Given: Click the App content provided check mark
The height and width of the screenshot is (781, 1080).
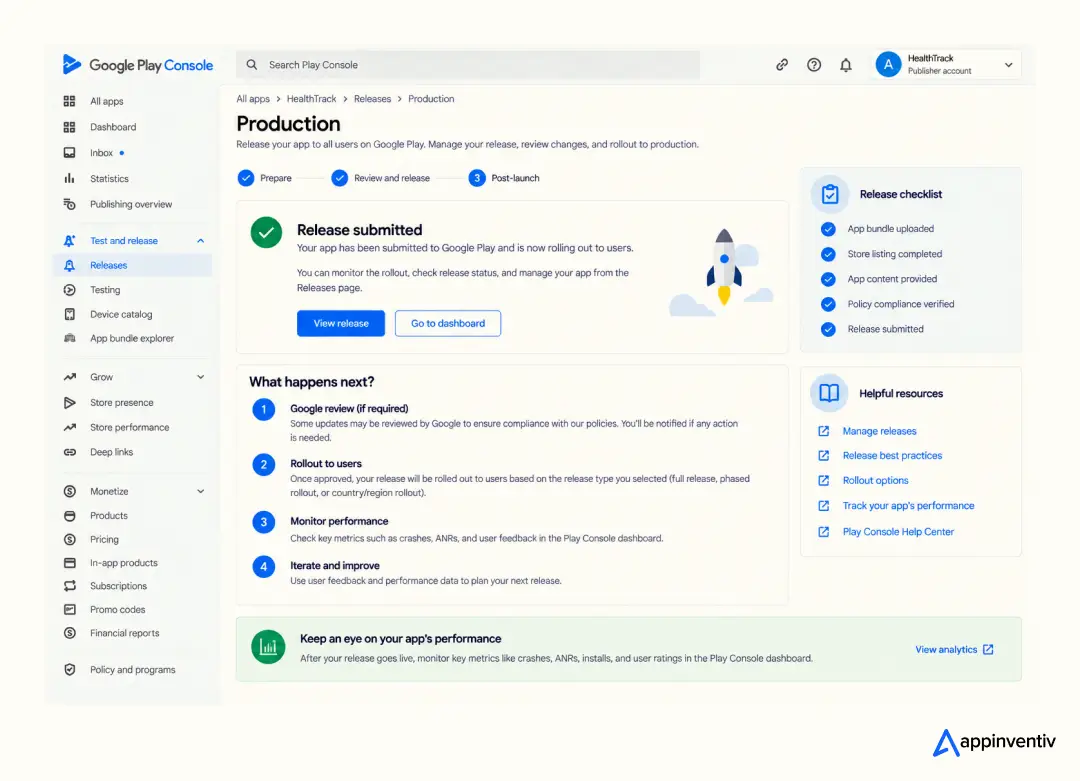Looking at the screenshot, I should [828, 279].
